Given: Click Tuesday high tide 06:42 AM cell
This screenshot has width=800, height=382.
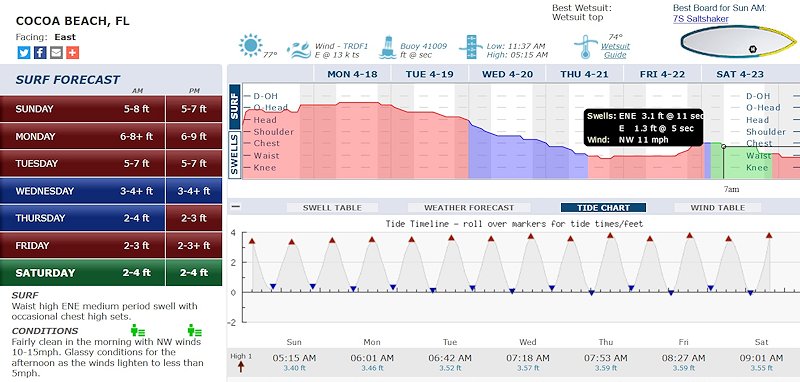Looking at the screenshot, I should pos(449,362).
